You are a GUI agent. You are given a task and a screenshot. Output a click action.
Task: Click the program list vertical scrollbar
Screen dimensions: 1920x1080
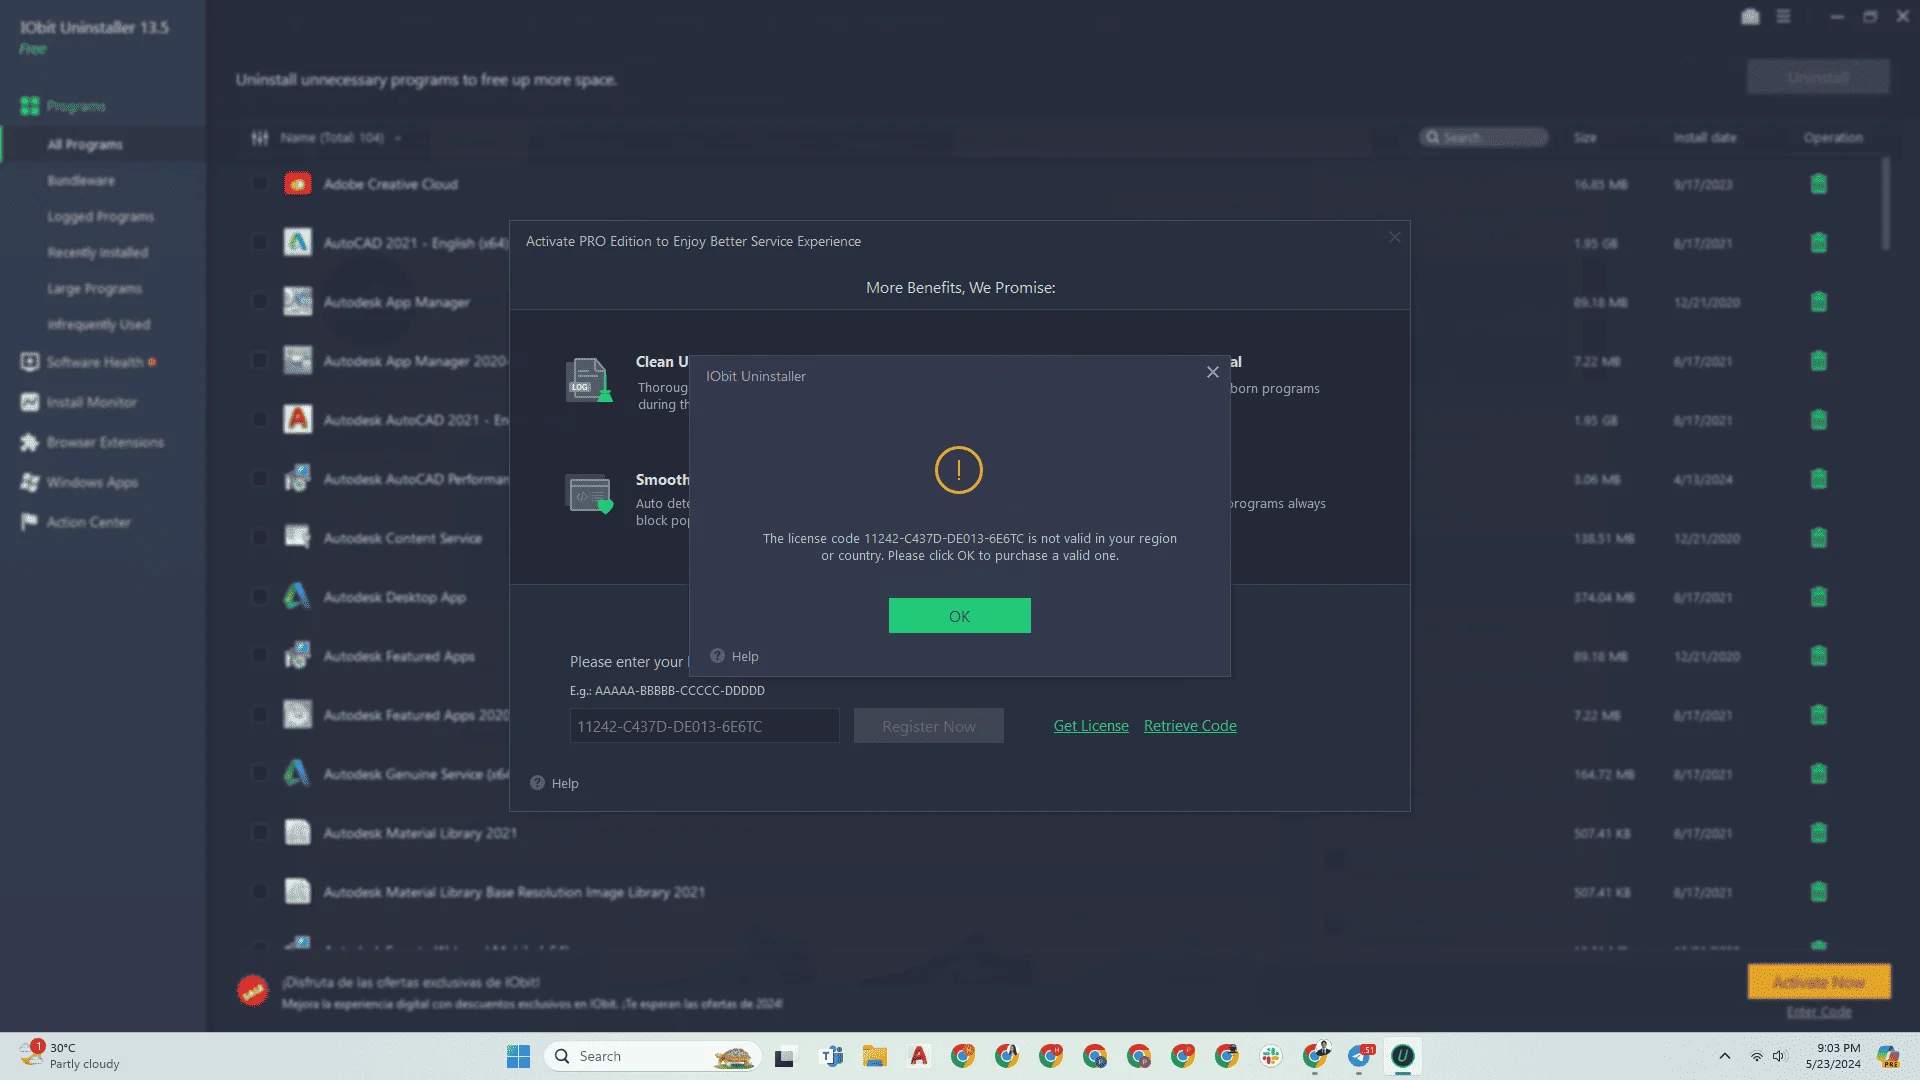point(1885,204)
